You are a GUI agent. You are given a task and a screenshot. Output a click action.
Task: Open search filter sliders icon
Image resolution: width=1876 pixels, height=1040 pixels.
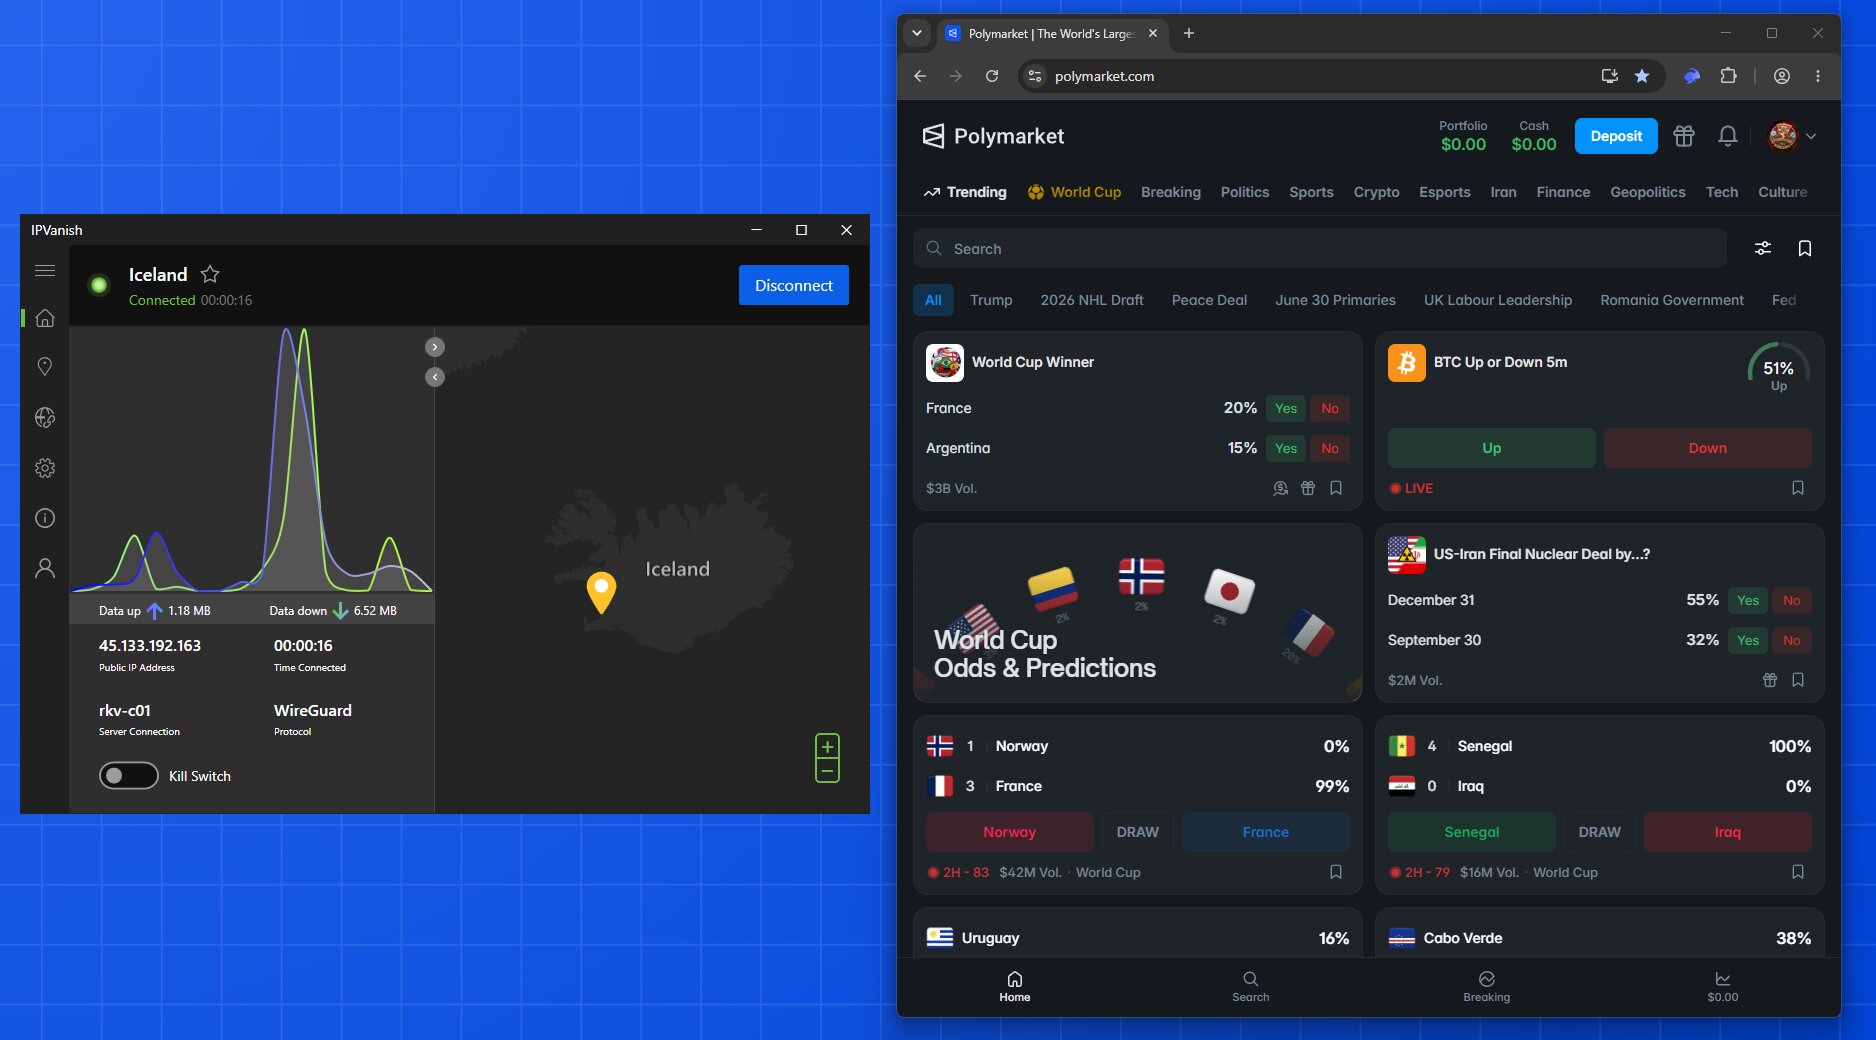[x=1763, y=248]
